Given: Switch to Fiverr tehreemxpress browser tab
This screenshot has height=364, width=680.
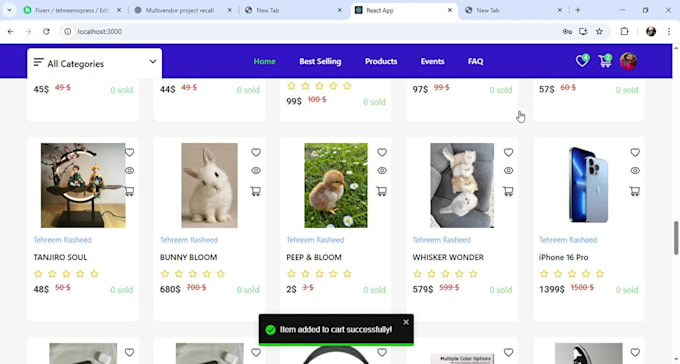Looking at the screenshot, I should pyautogui.click(x=72, y=10).
